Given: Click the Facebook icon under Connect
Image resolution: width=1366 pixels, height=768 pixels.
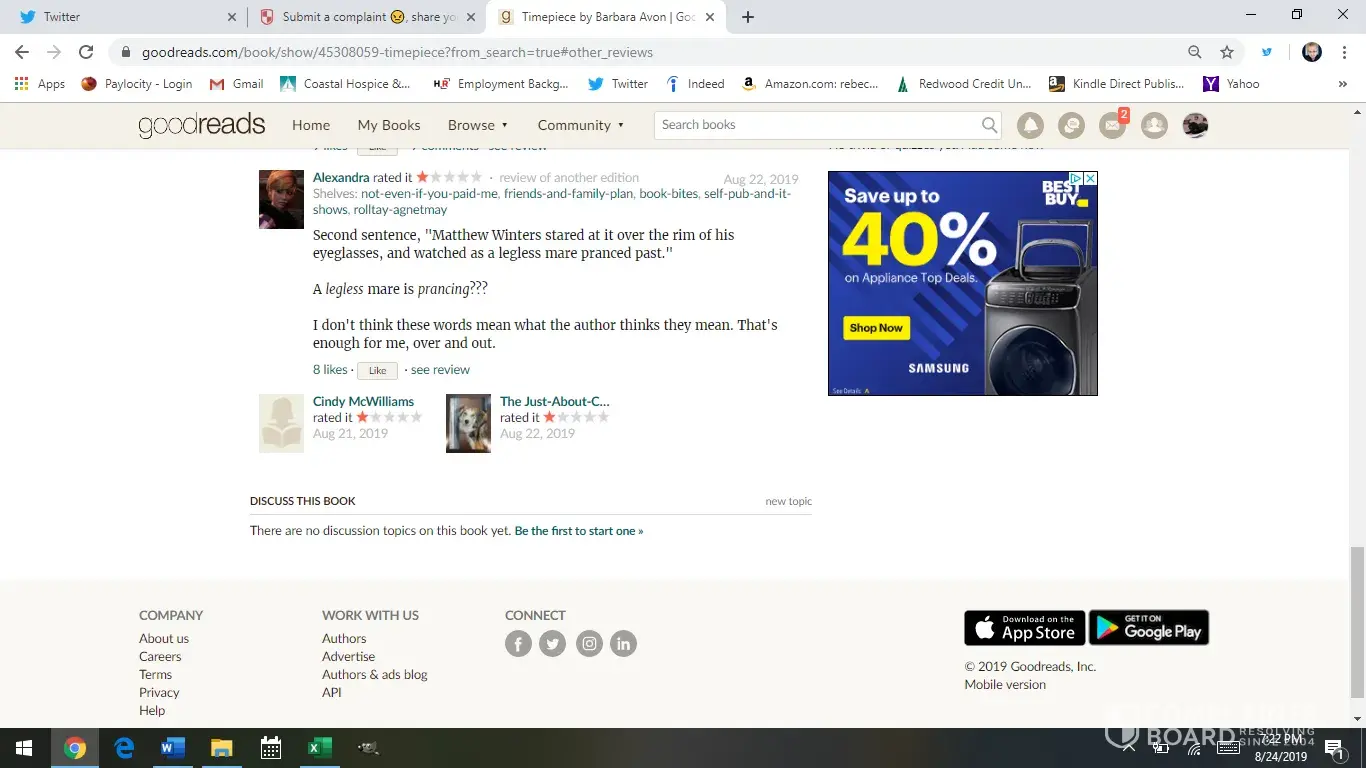Looking at the screenshot, I should [518, 644].
